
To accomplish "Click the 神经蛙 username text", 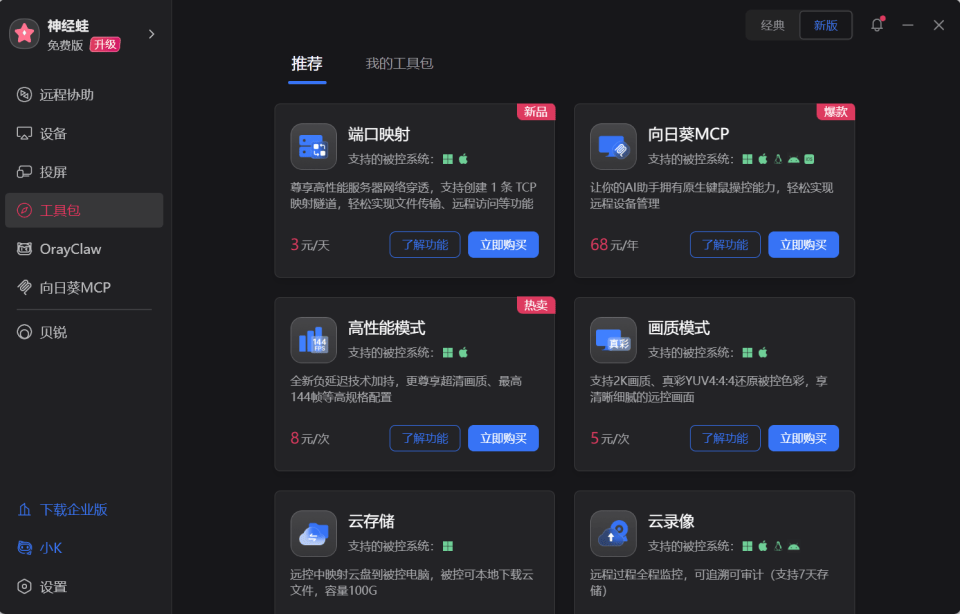I will pos(68,26).
